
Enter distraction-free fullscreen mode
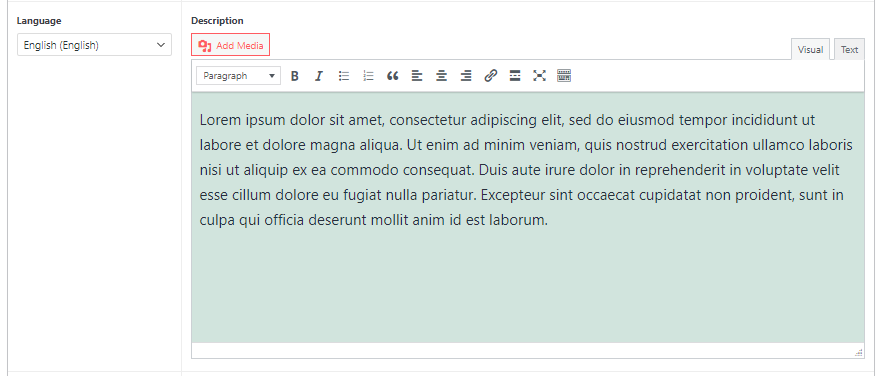point(539,76)
